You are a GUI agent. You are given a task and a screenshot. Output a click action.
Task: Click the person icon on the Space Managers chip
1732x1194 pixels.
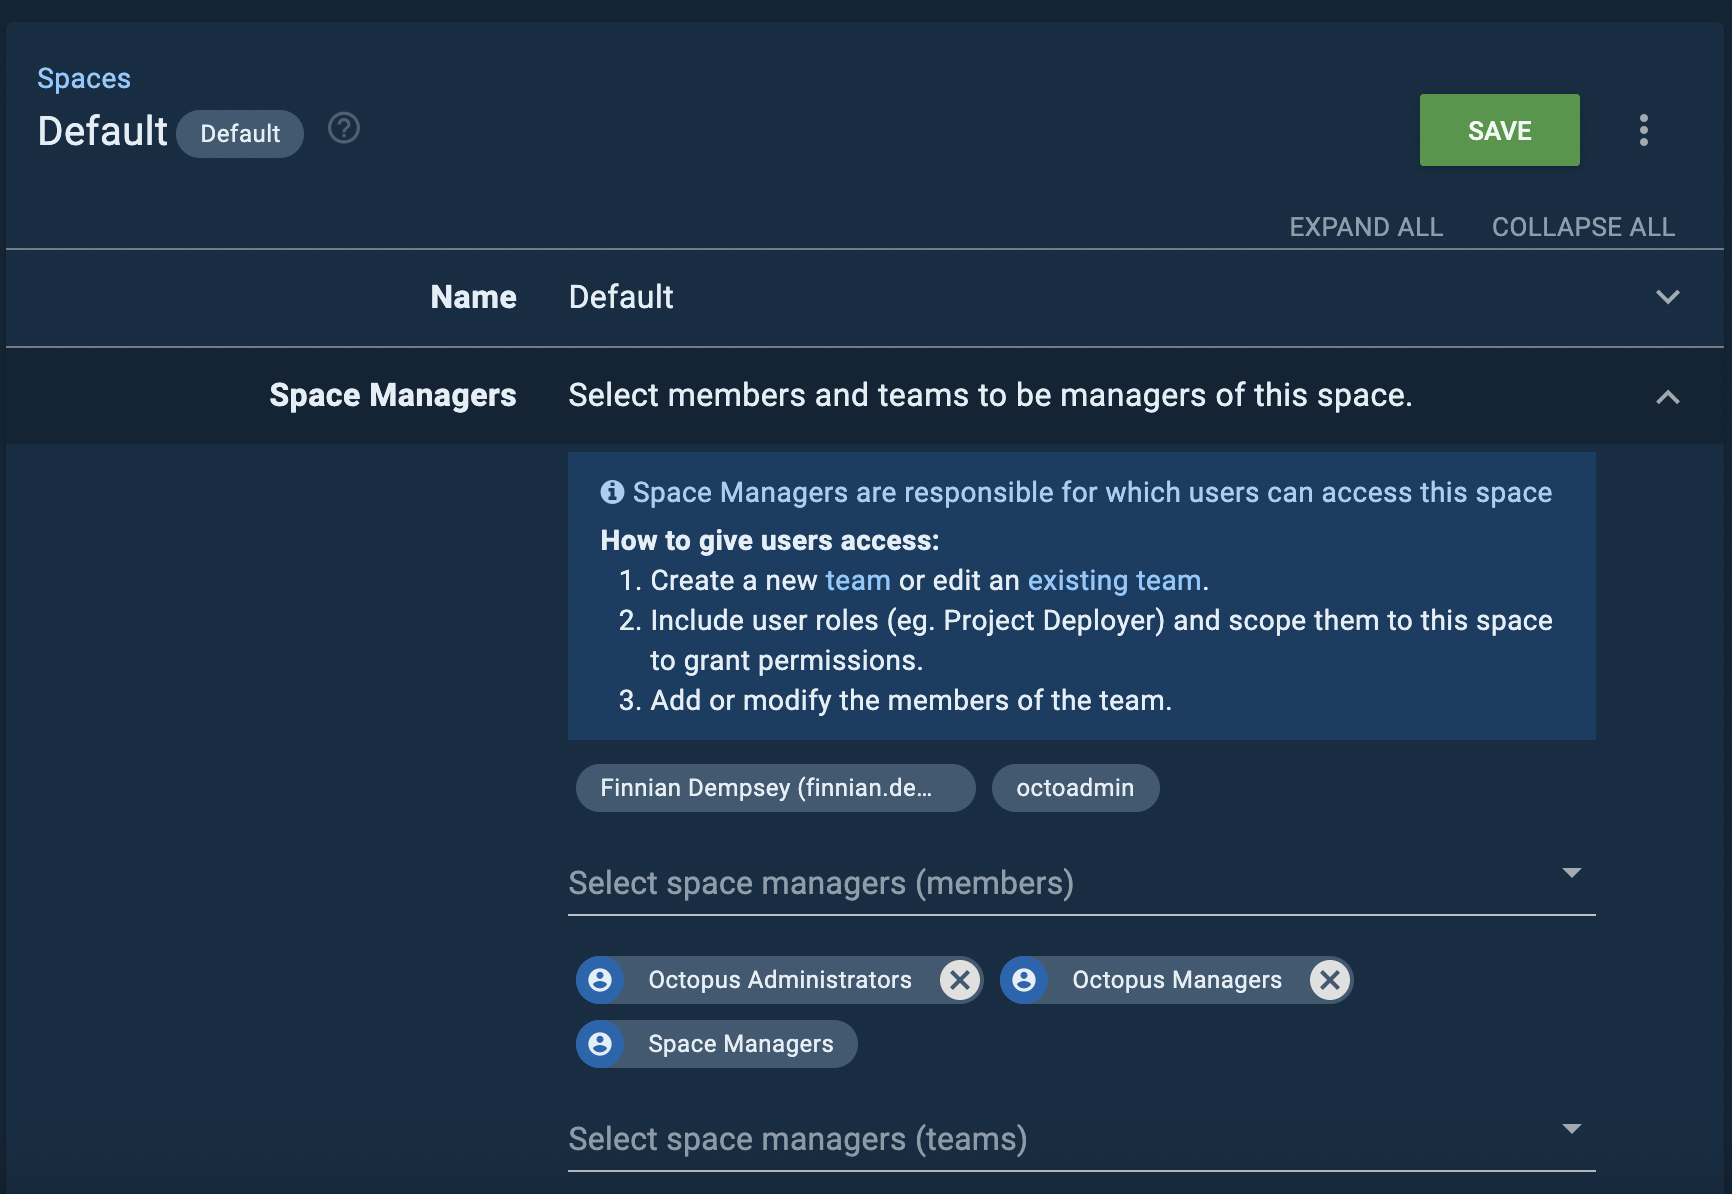(x=600, y=1043)
